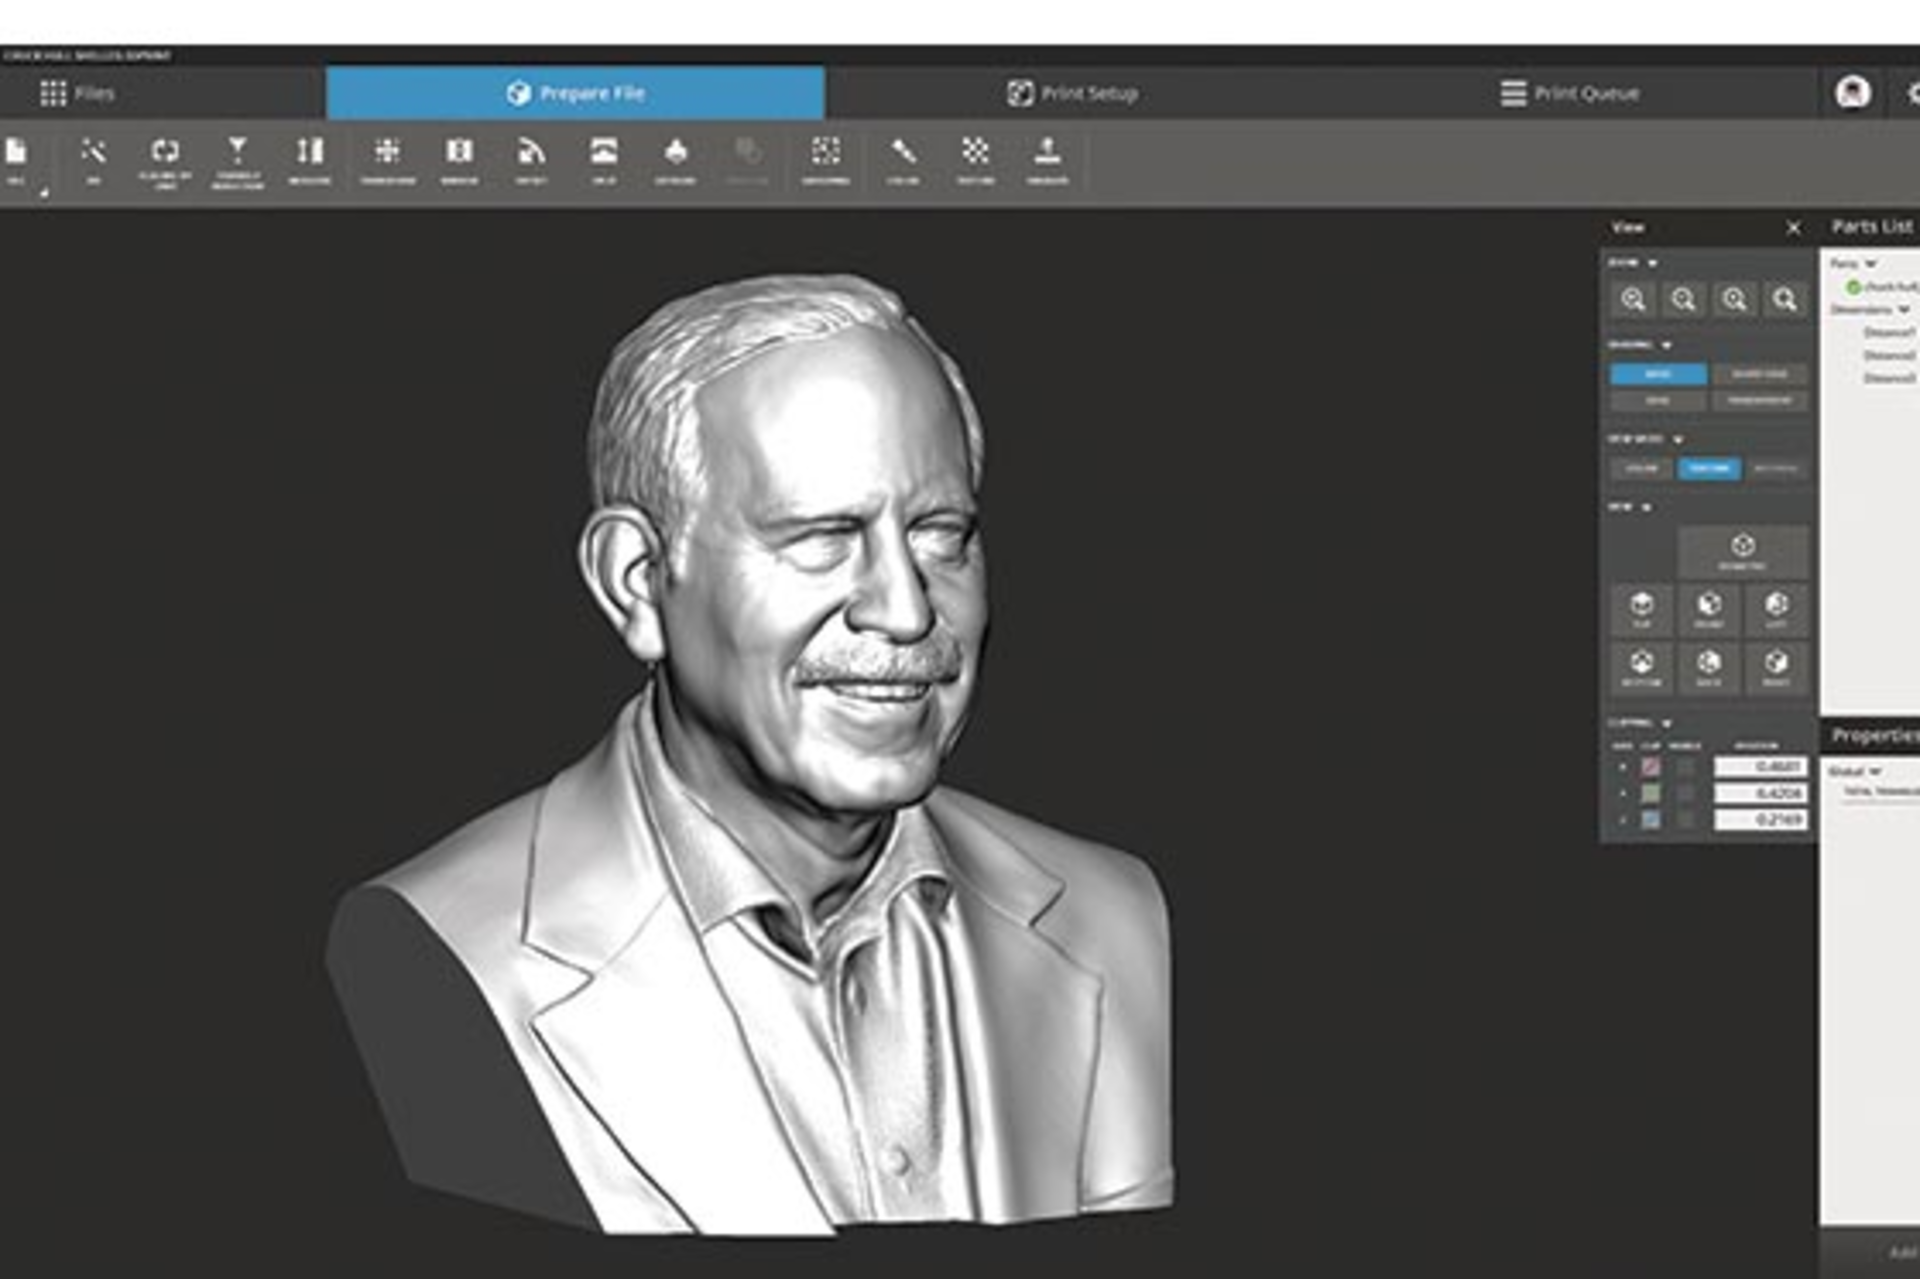Click the first clipping position input field
Screen dimensions: 1920x1279
pyautogui.click(x=1760, y=767)
